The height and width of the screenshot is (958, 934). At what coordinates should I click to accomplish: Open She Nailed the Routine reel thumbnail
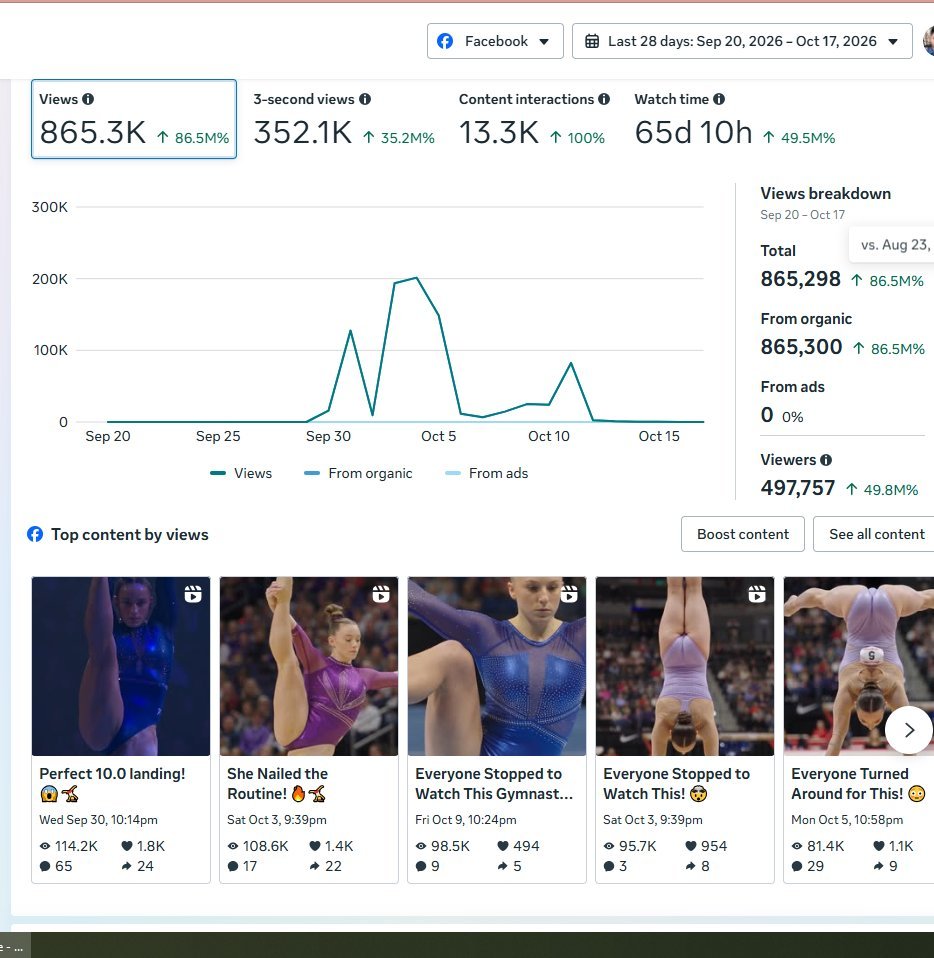coord(309,666)
